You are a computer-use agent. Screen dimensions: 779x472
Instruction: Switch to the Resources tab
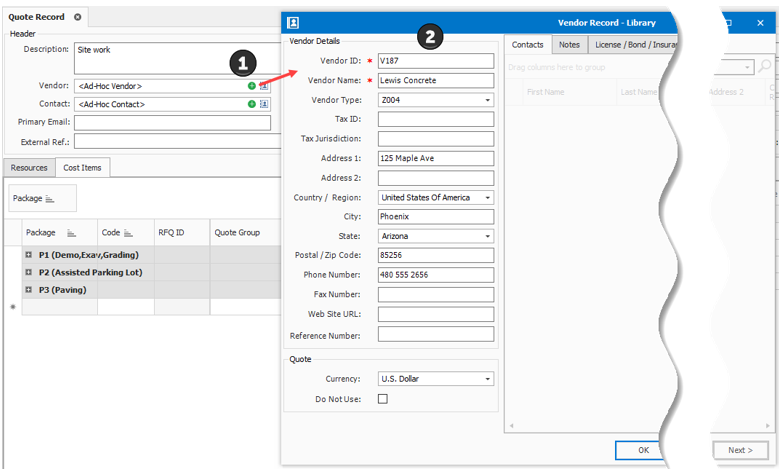point(29,168)
